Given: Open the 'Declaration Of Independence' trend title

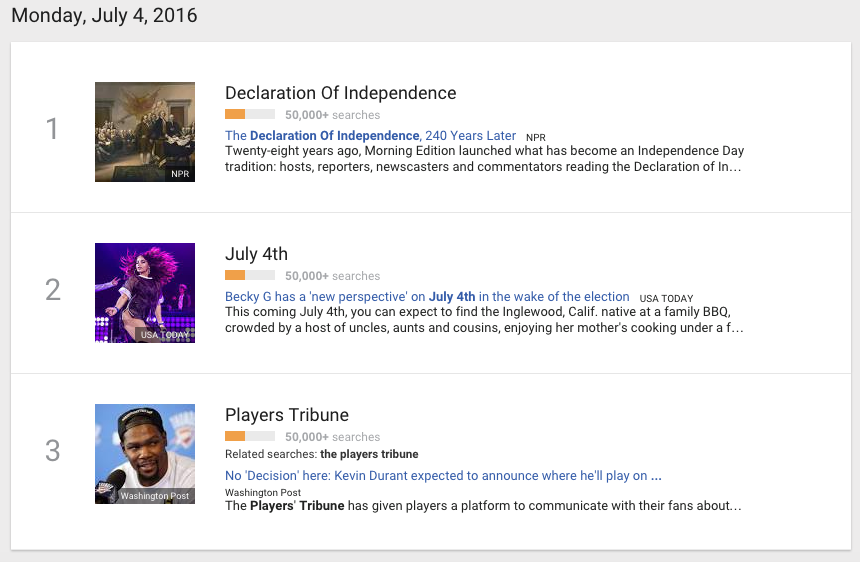Looking at the screenshot, I should point(340,93).
